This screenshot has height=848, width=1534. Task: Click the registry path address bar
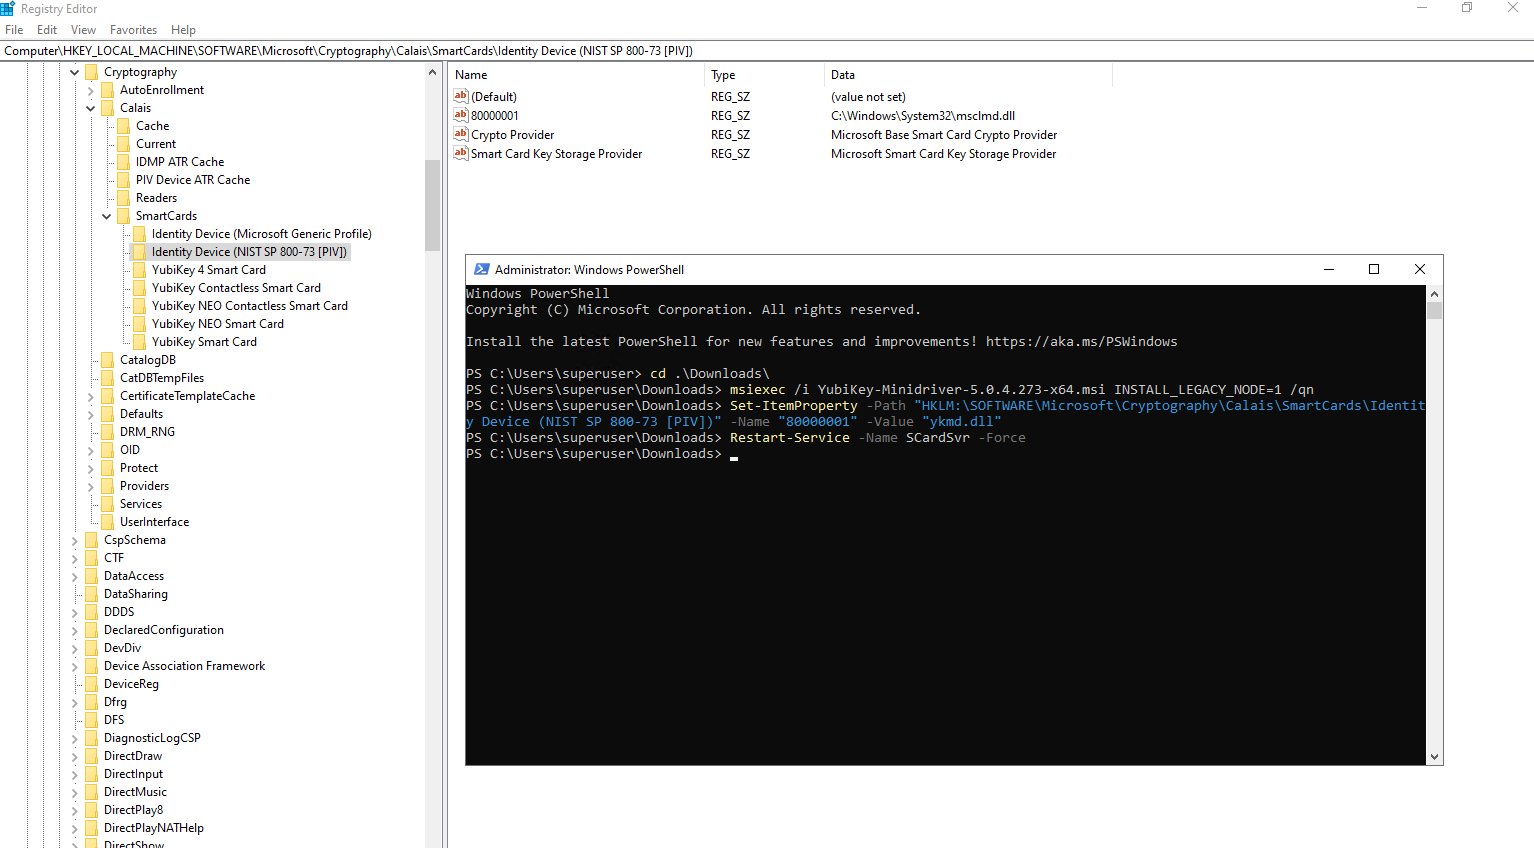click(x=767, y=51)
